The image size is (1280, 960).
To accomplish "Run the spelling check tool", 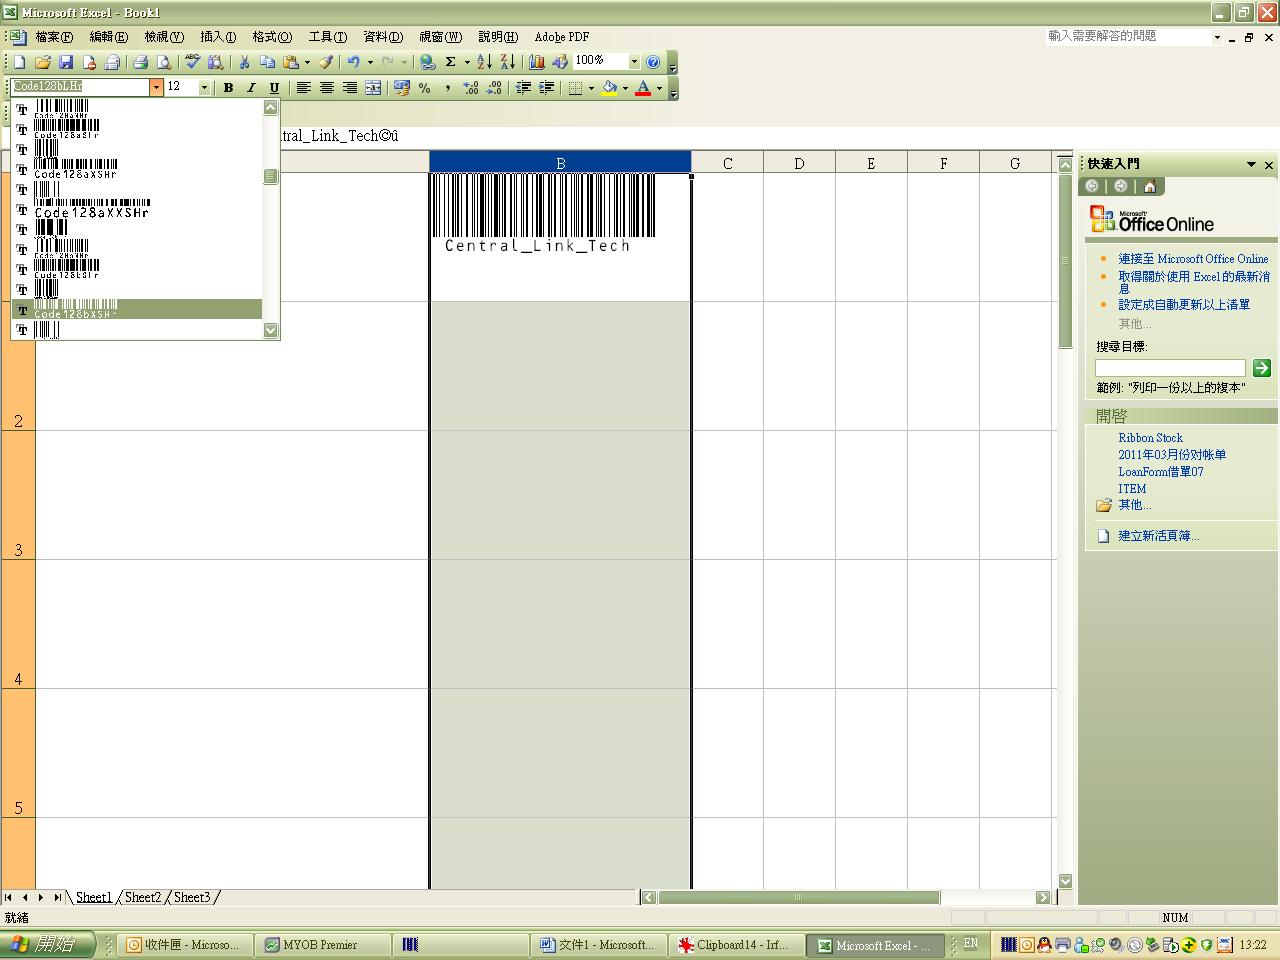I will pyautogui.click(x=192, y=62).
